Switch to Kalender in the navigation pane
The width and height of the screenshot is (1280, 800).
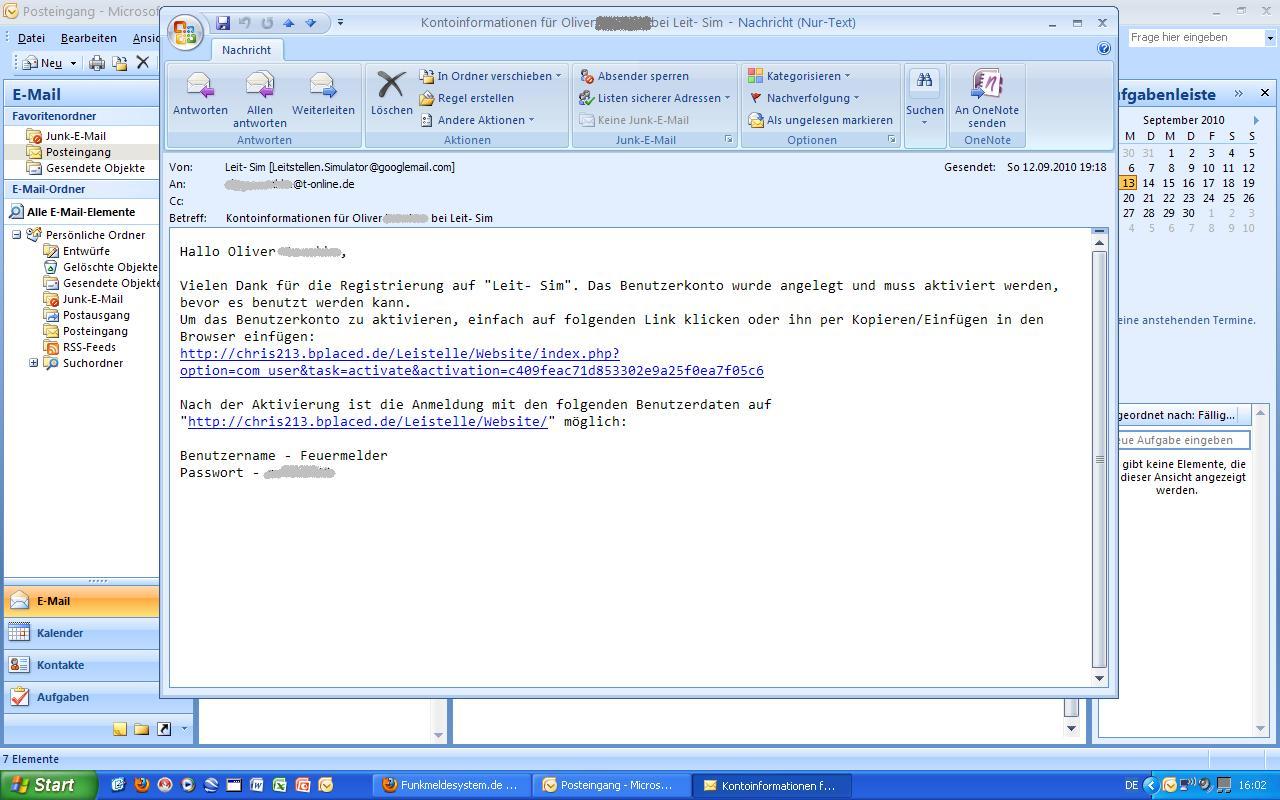pyautogui.click(x=82, y=633)
